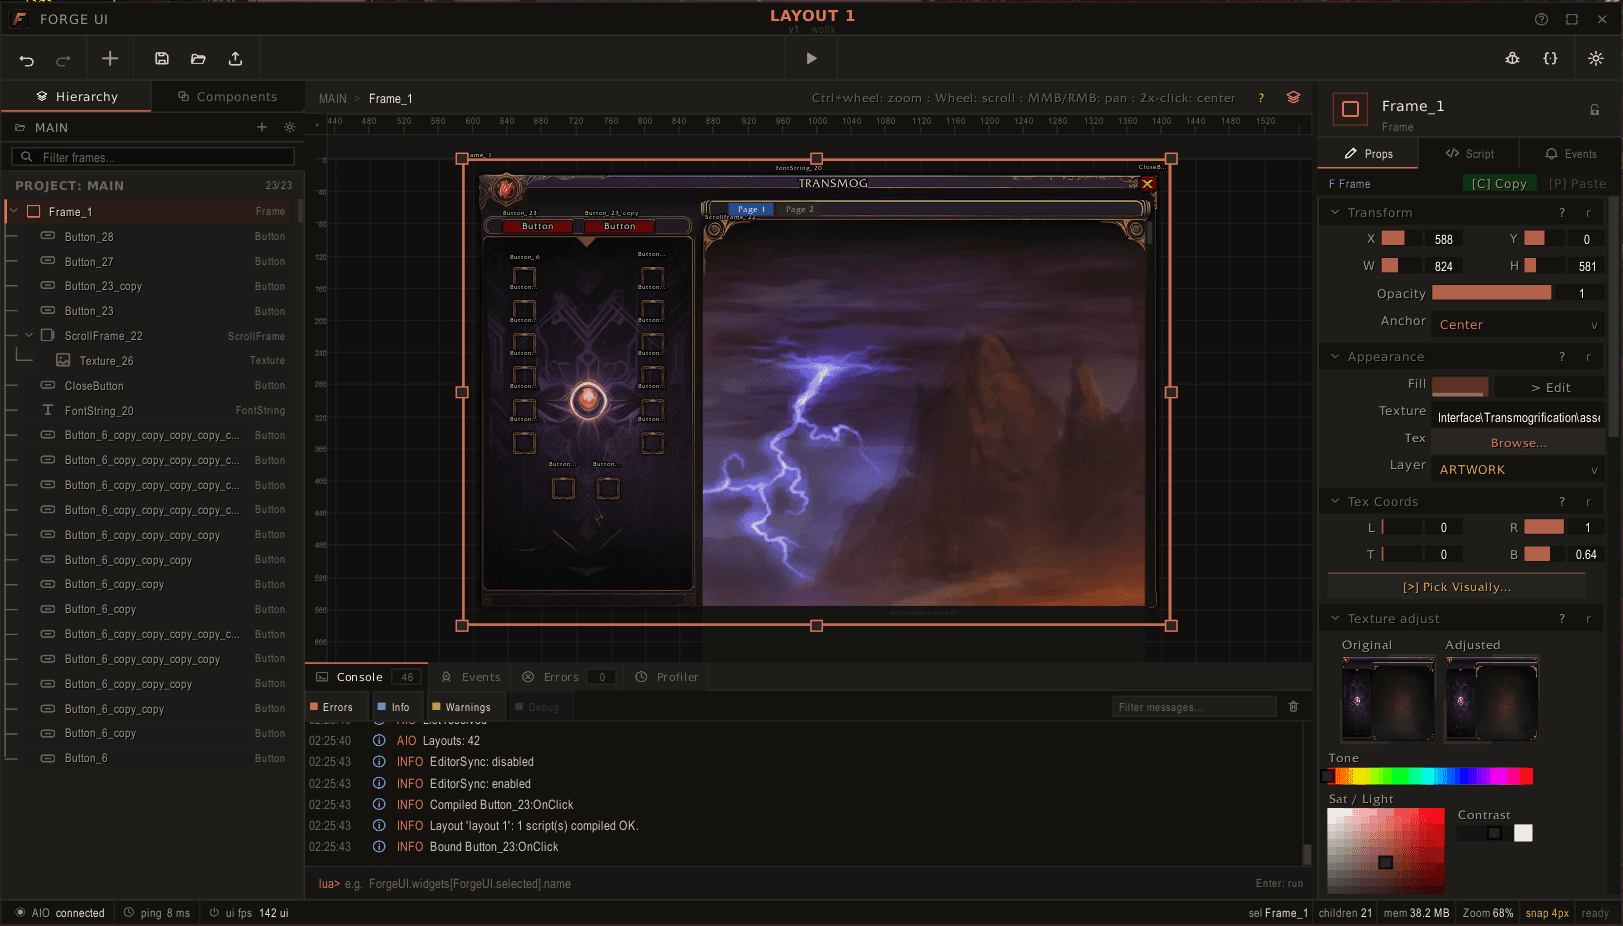Screen dimensions: 1623x926
Task: Open the bottom panel Errors tab
Action: (x=565, y=677)
